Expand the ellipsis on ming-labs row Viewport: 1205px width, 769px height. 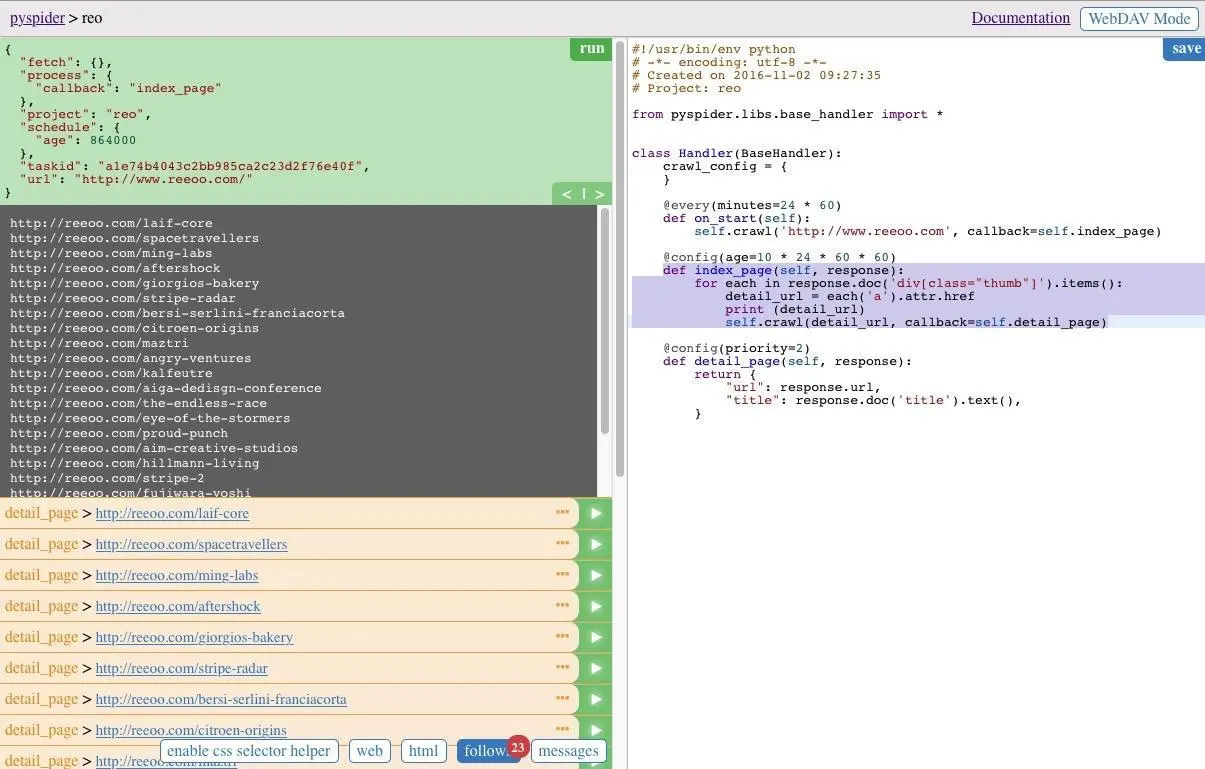click(x=562, y=574)
